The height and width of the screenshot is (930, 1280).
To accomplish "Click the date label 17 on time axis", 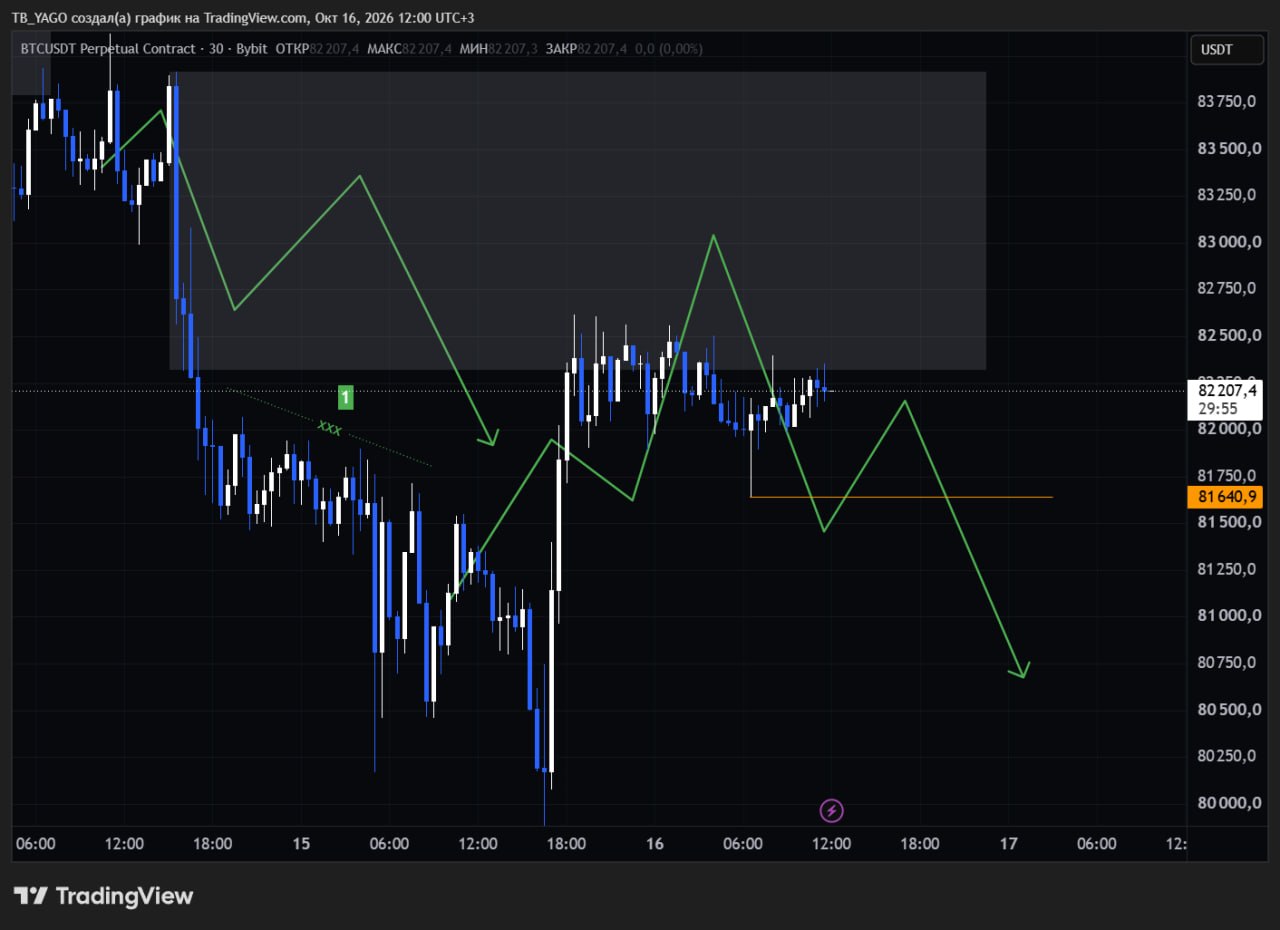I will pos(1008,844).
